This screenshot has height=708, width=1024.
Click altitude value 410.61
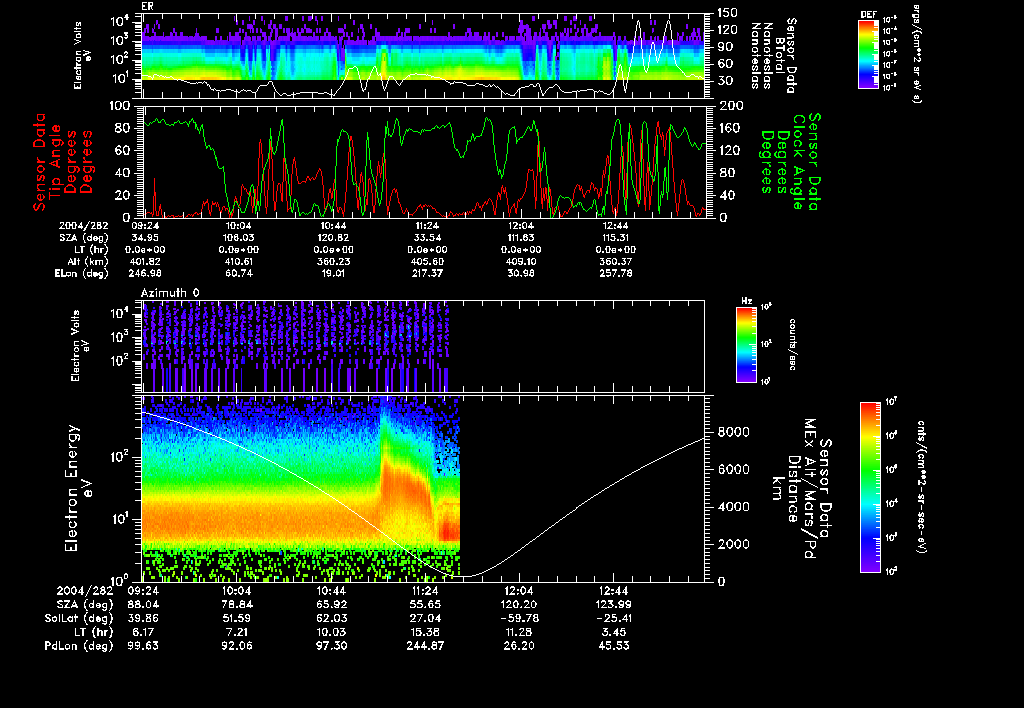click(x=239, y=261)
